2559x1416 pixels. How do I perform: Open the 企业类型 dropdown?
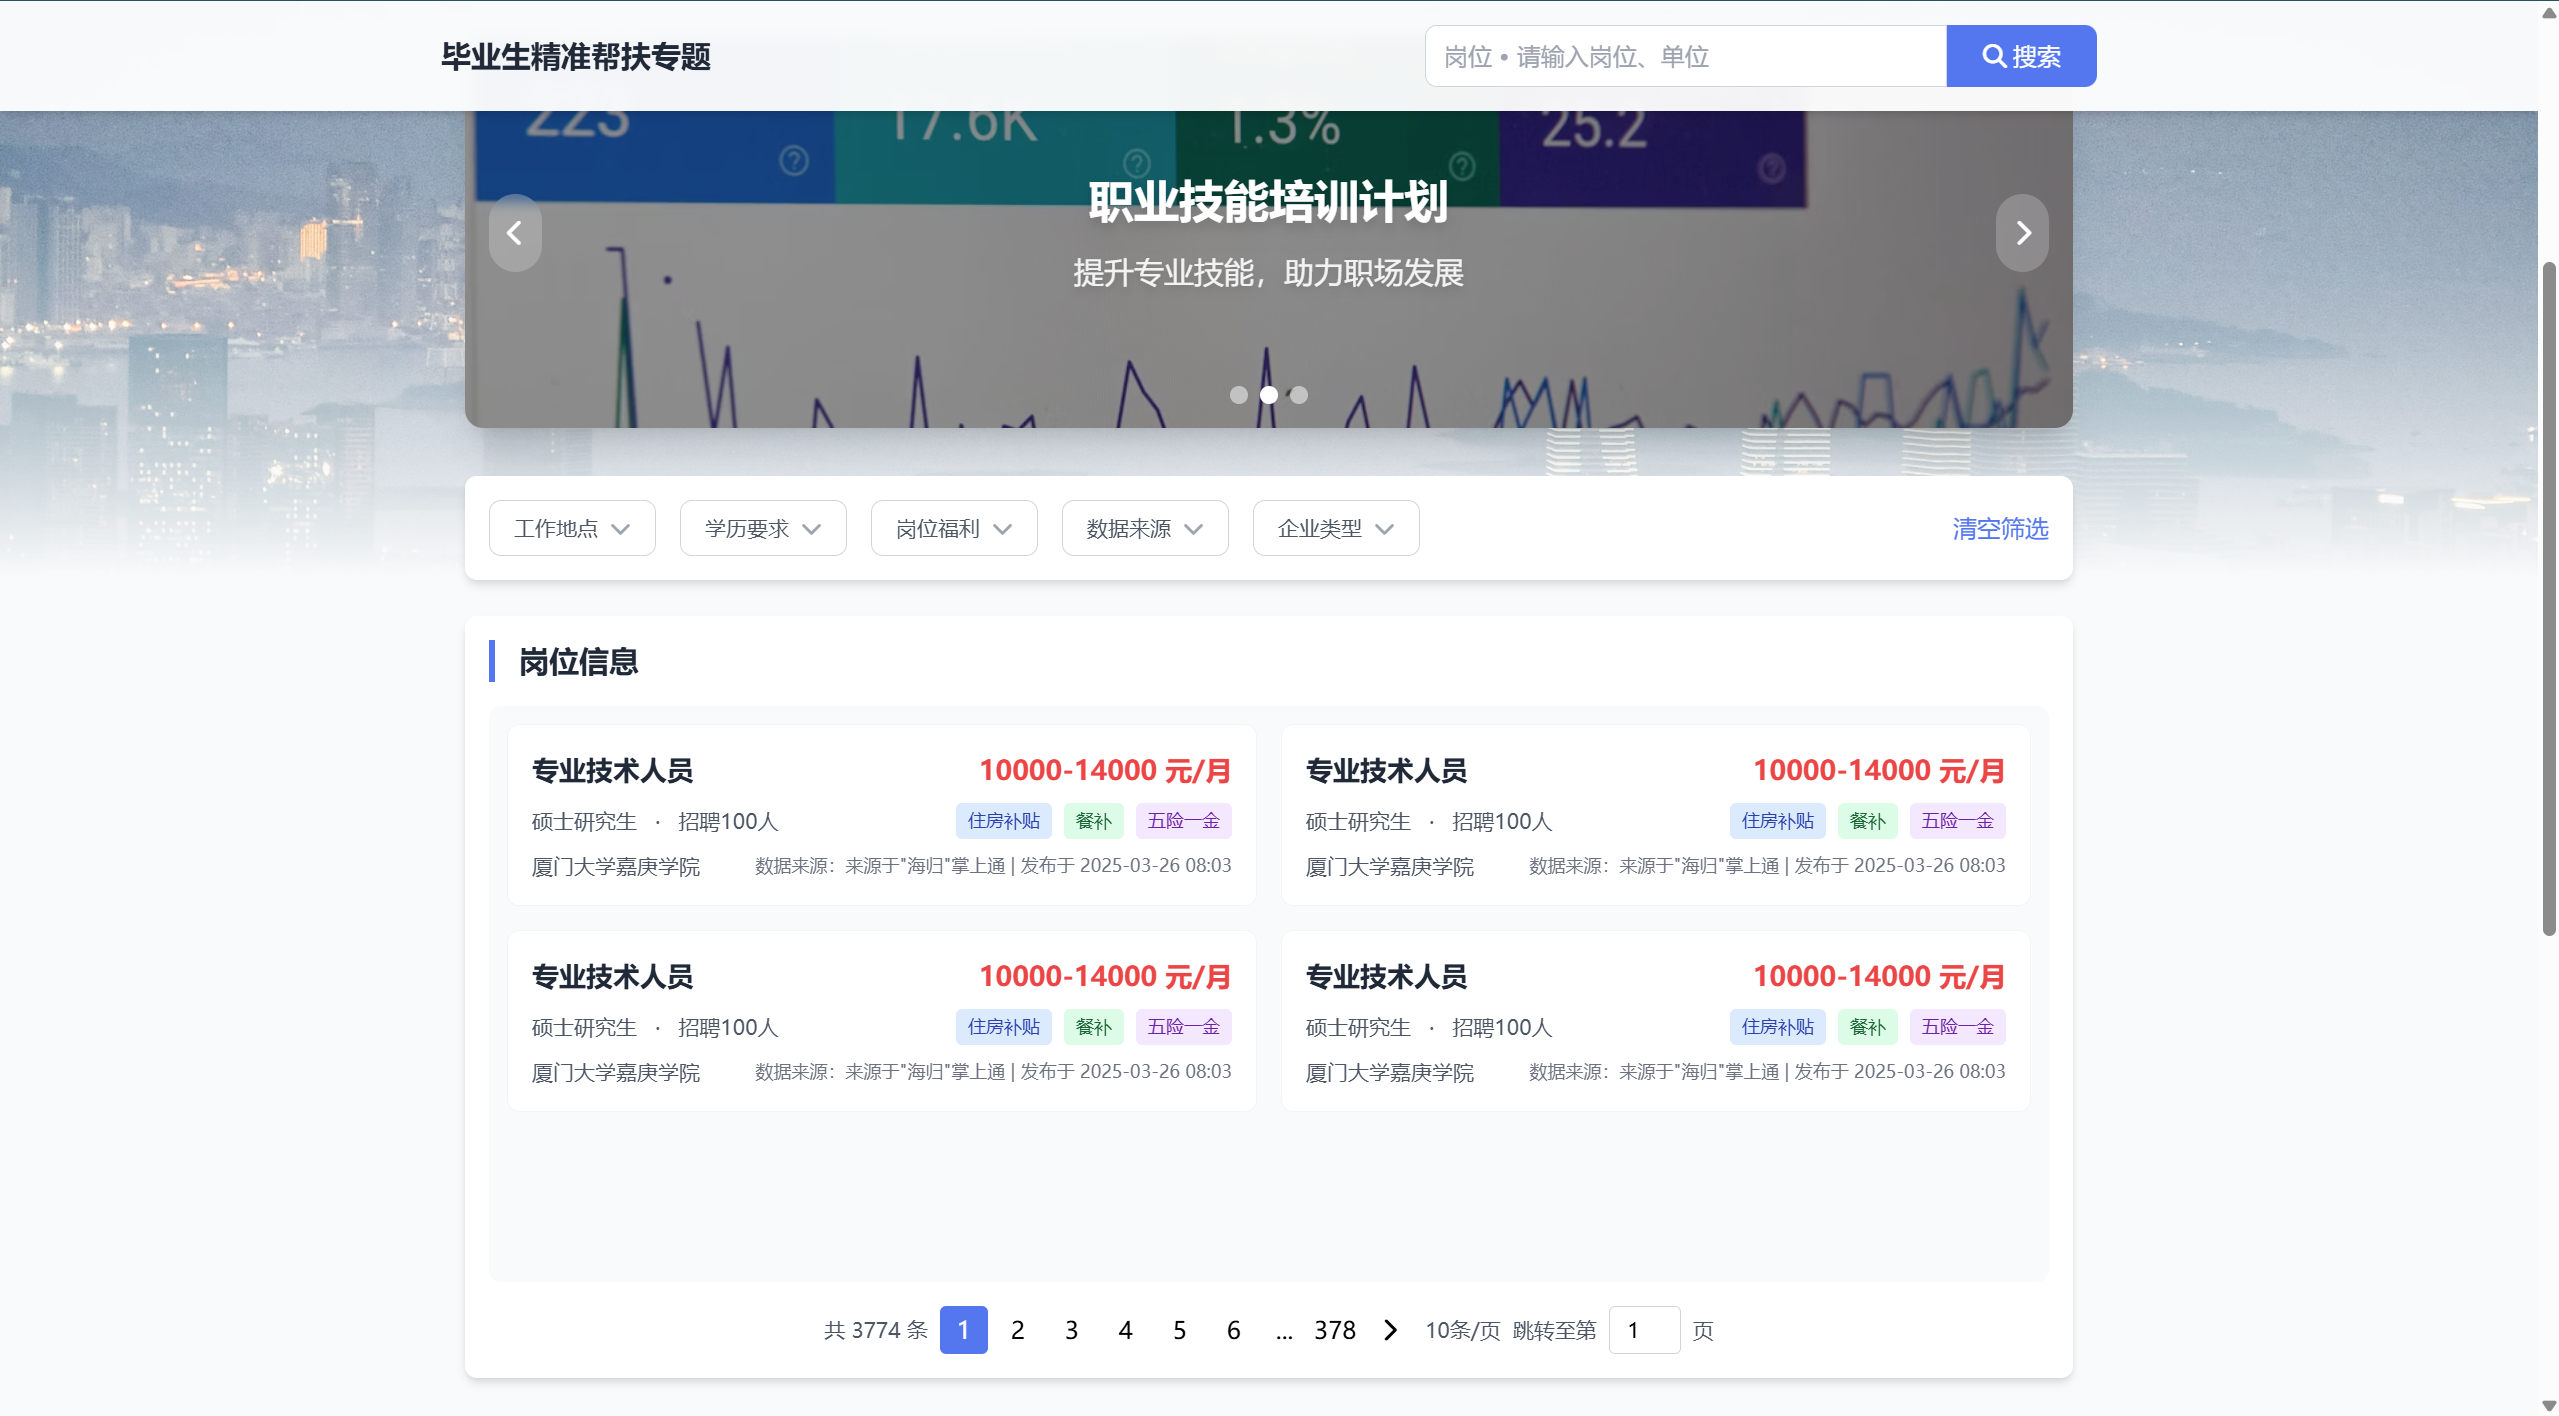1335,528
